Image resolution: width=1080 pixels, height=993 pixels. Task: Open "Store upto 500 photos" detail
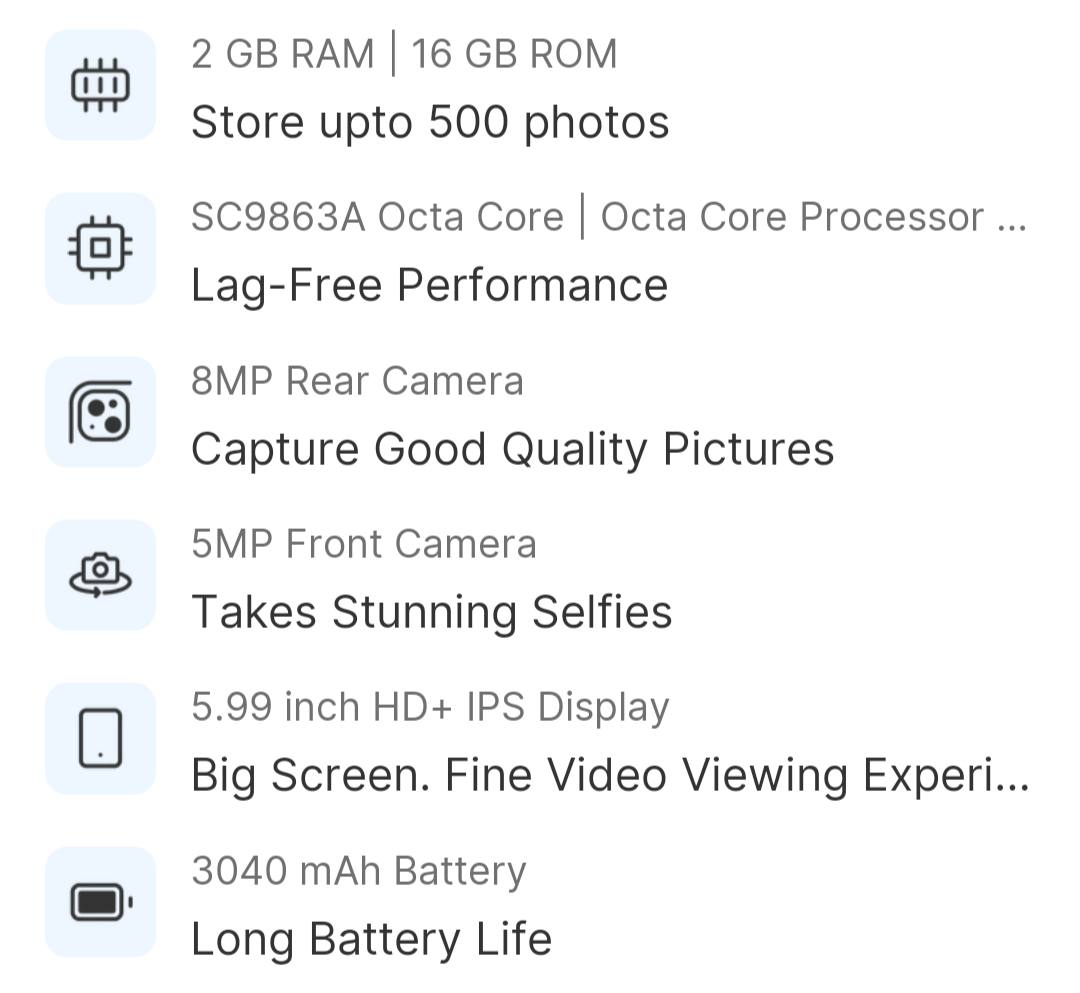point(430,123)
